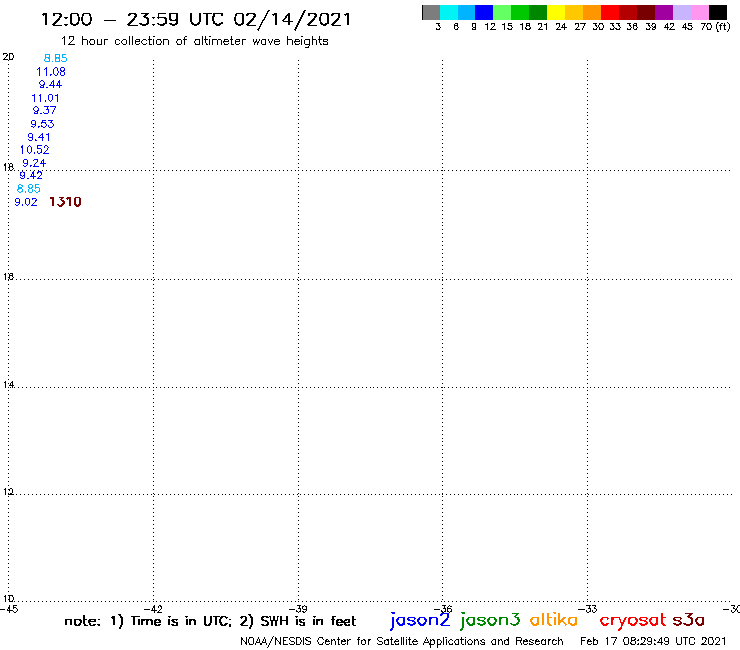Click the gray color swatch in legend
The image size is (740, 650).
click(x=431, y=12)
